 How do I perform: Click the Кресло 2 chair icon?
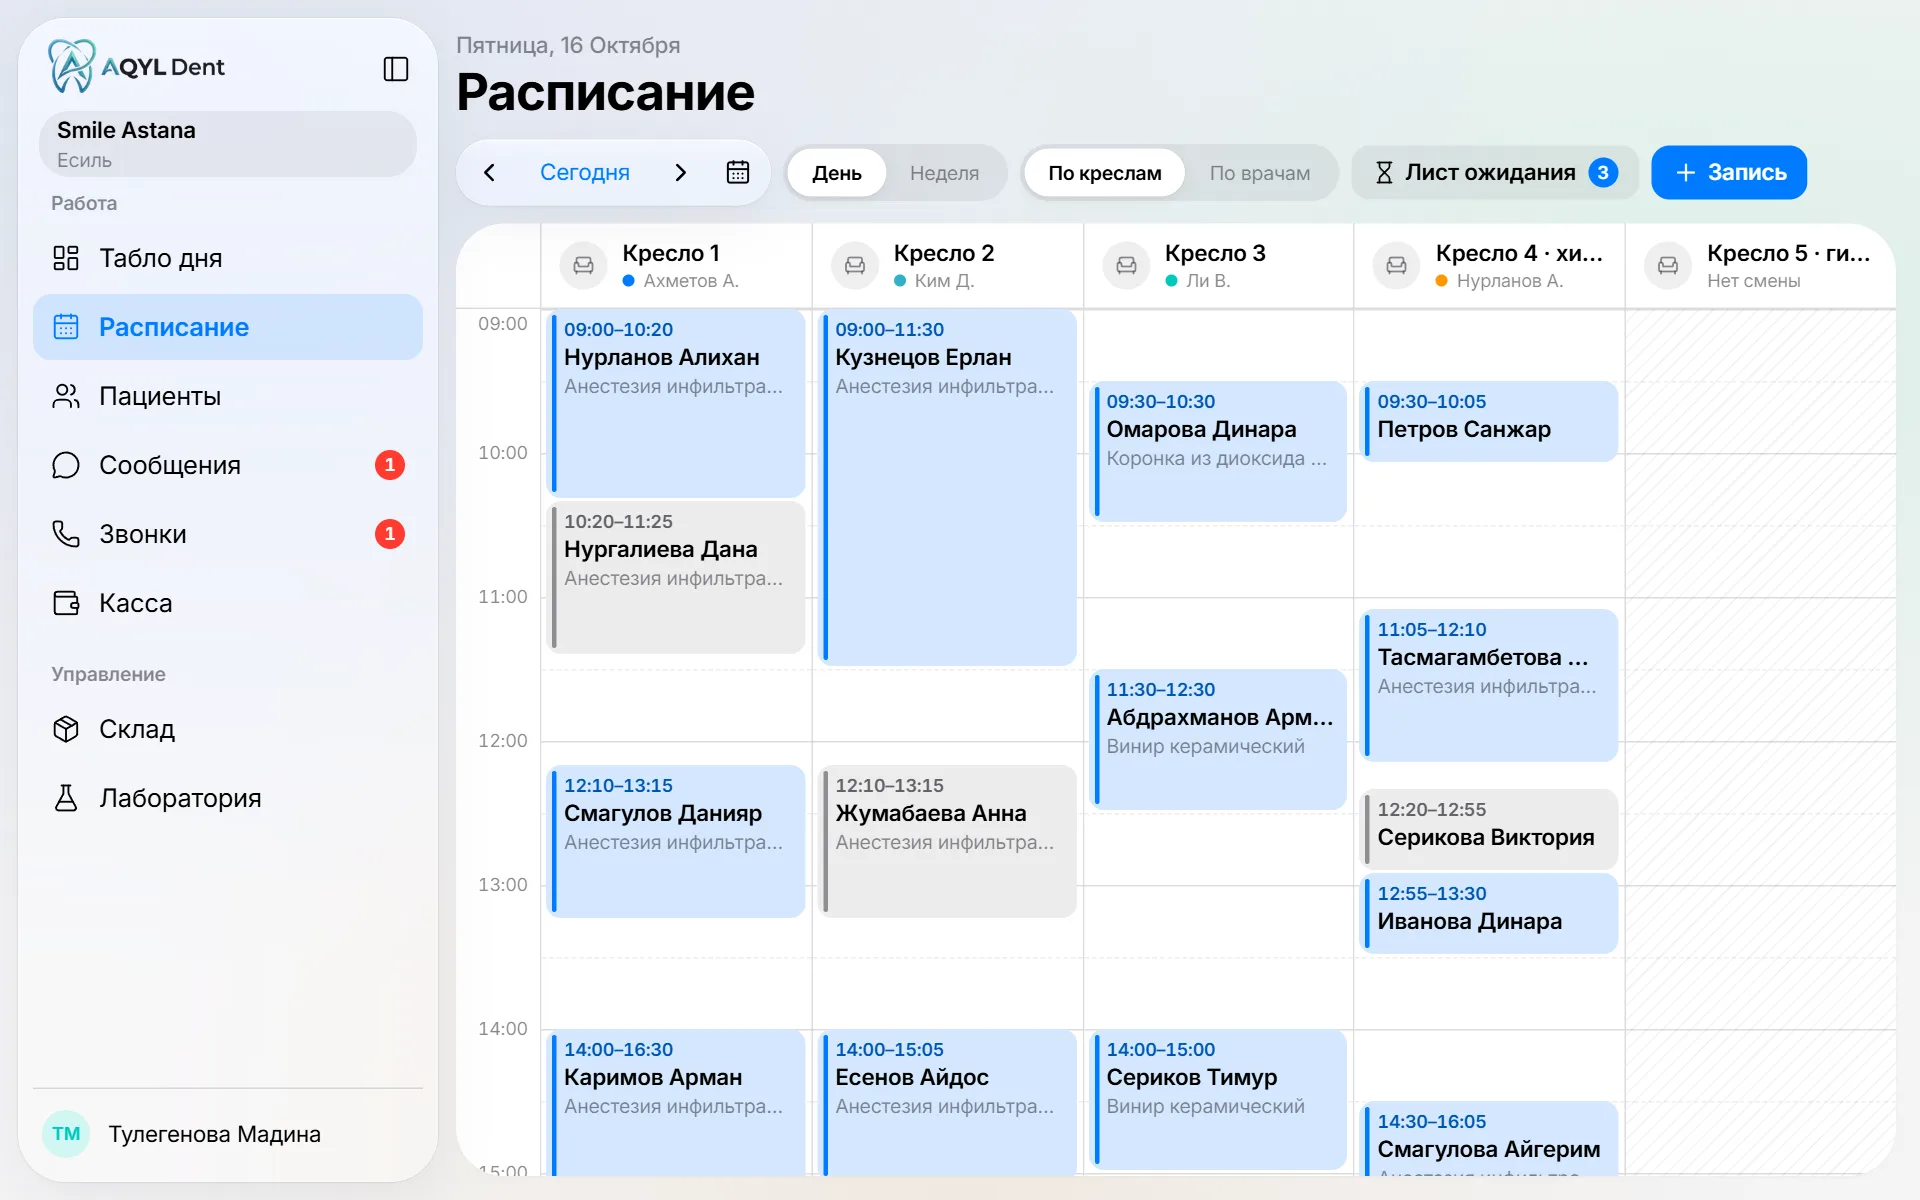855,265
